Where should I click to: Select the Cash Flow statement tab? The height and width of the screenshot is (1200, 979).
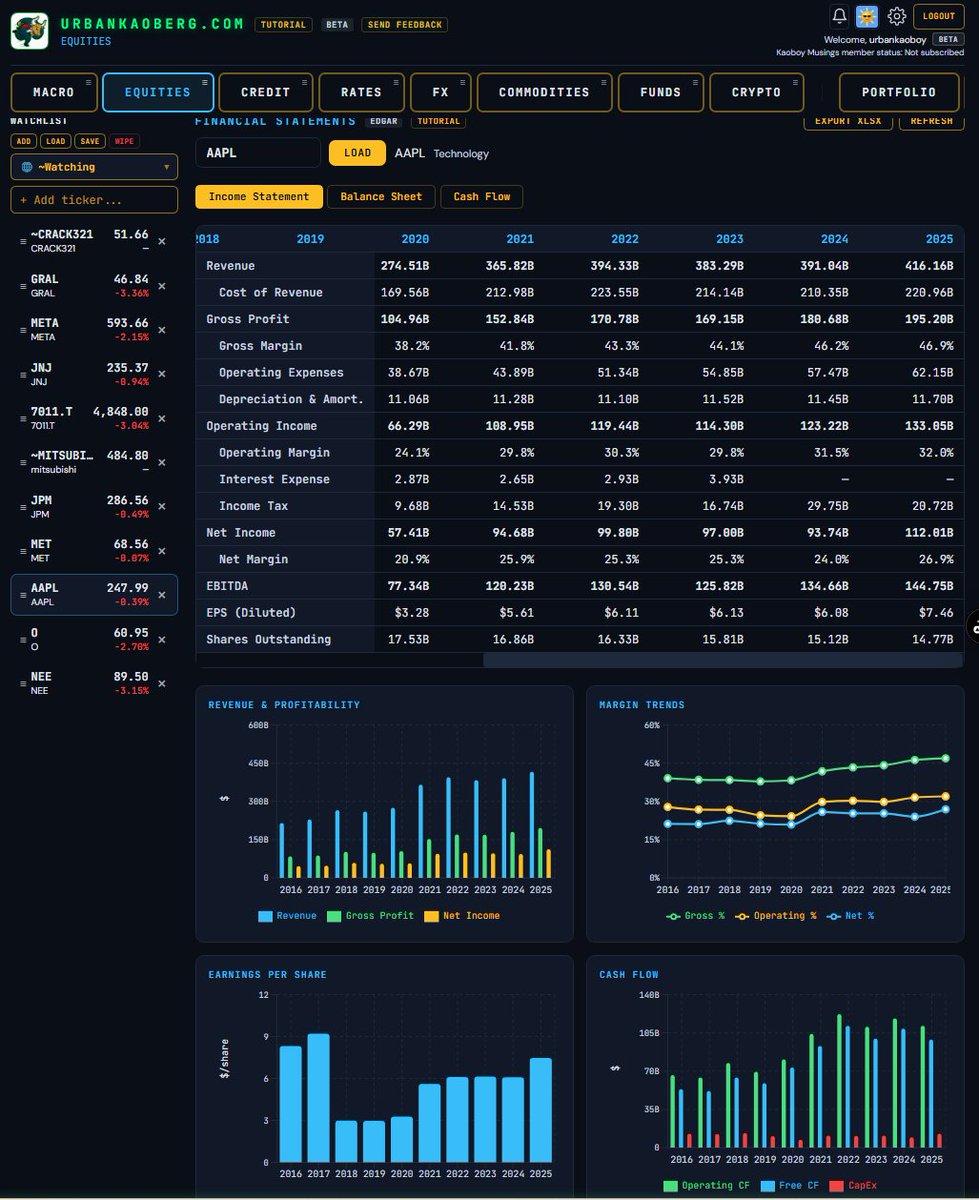click(482, 197)
